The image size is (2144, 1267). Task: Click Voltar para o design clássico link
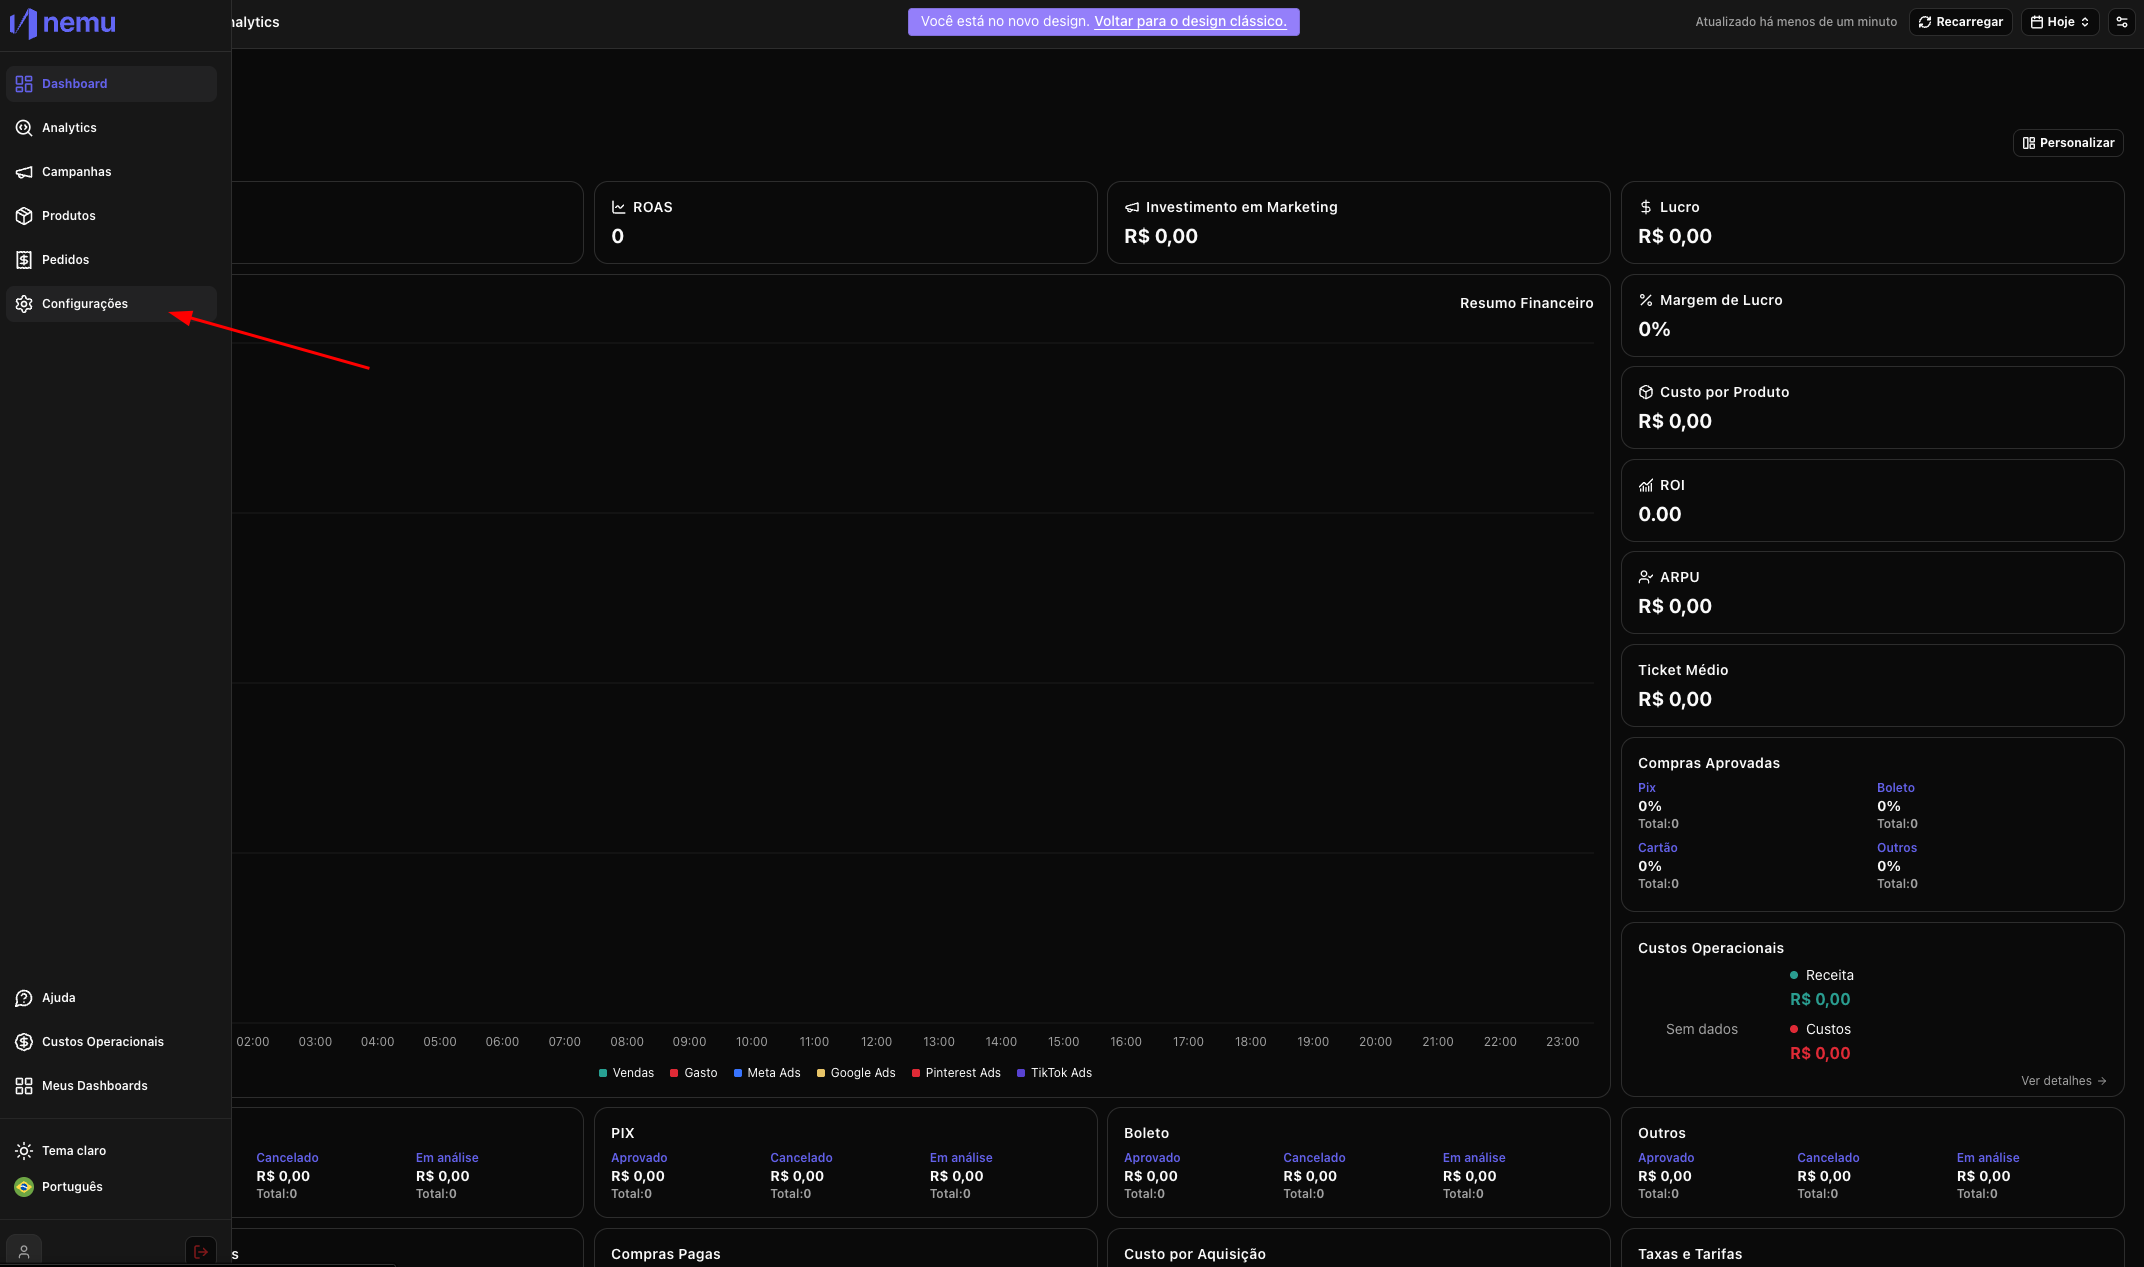pyautogui.click(x=1190, y=22)
